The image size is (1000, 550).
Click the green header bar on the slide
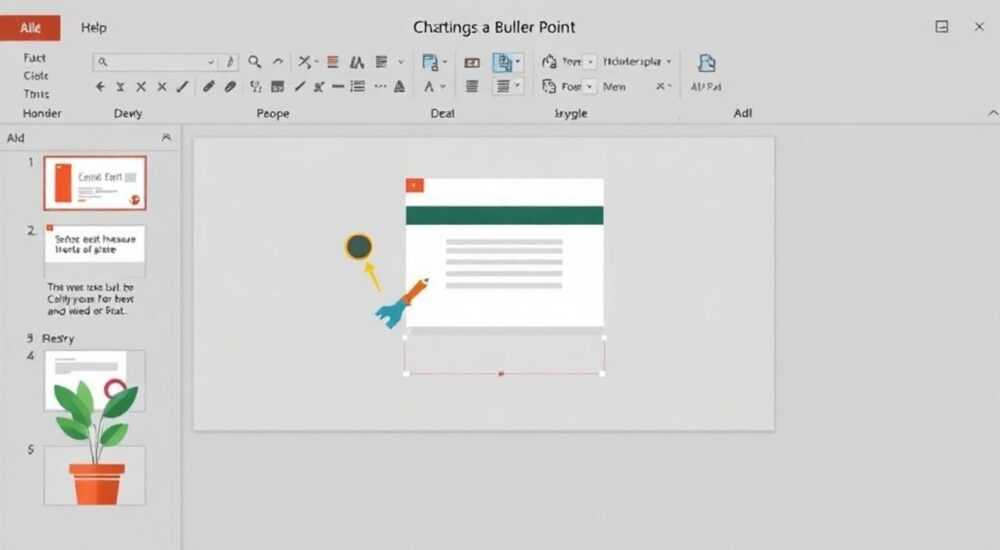(x=504, y=215)
